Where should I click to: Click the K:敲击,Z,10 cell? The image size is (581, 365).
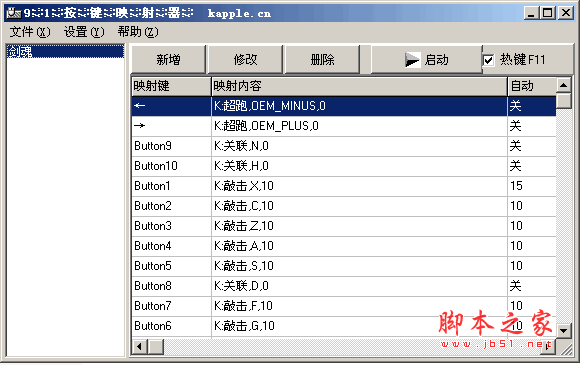[359, 226]
